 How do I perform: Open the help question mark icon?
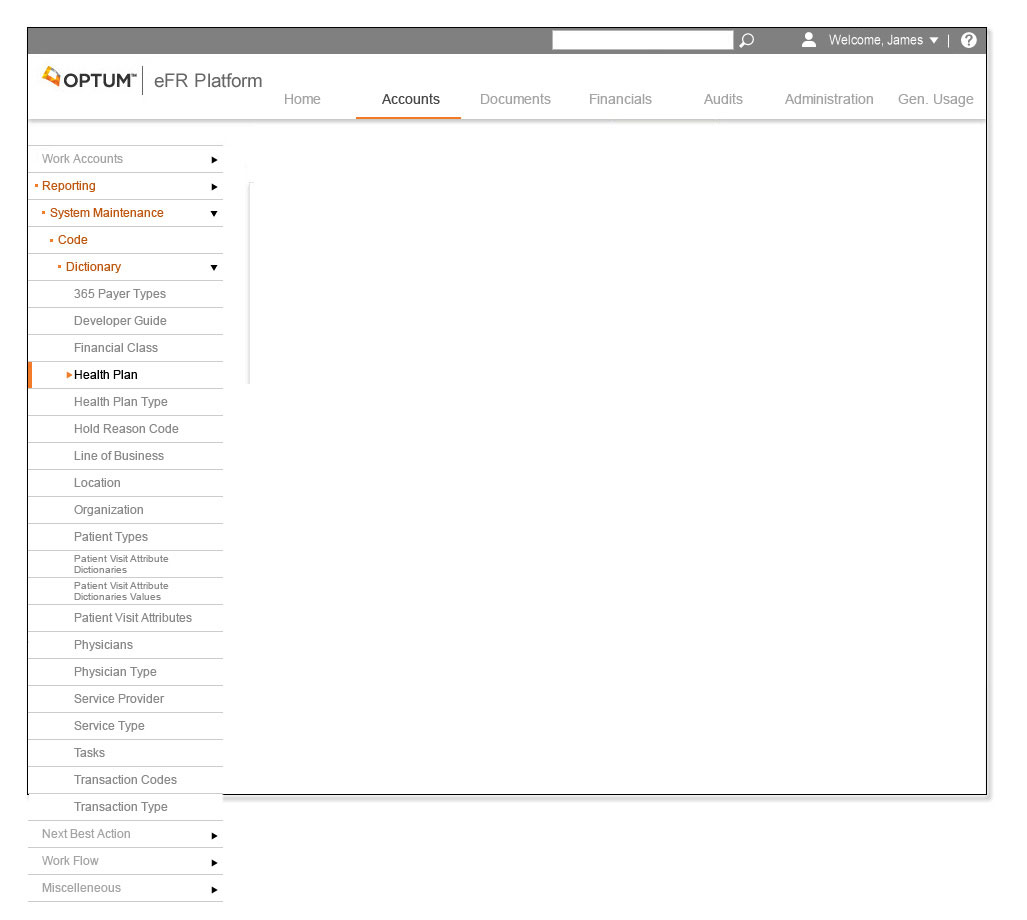968,41
